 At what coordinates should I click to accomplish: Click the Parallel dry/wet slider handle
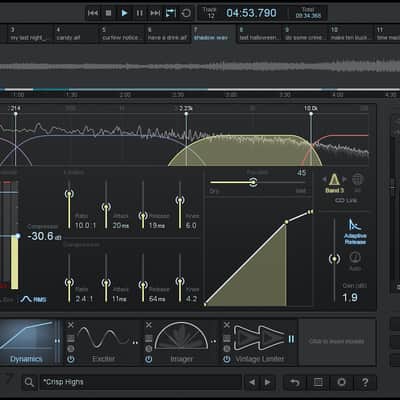click(253, 182)
